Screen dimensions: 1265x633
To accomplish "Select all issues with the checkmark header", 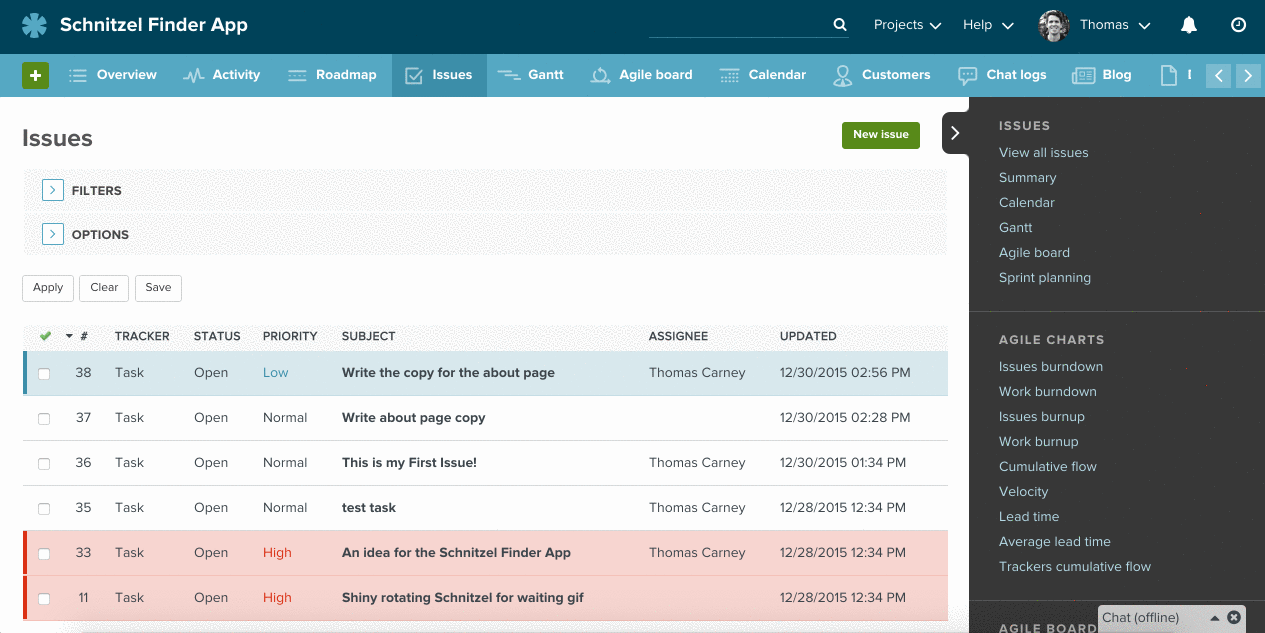I will click(46, 336).
